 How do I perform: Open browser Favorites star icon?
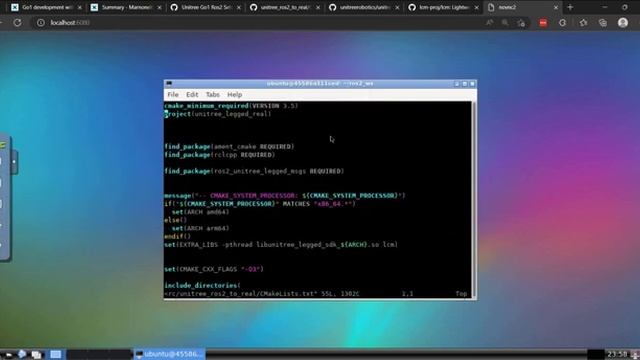583,23
